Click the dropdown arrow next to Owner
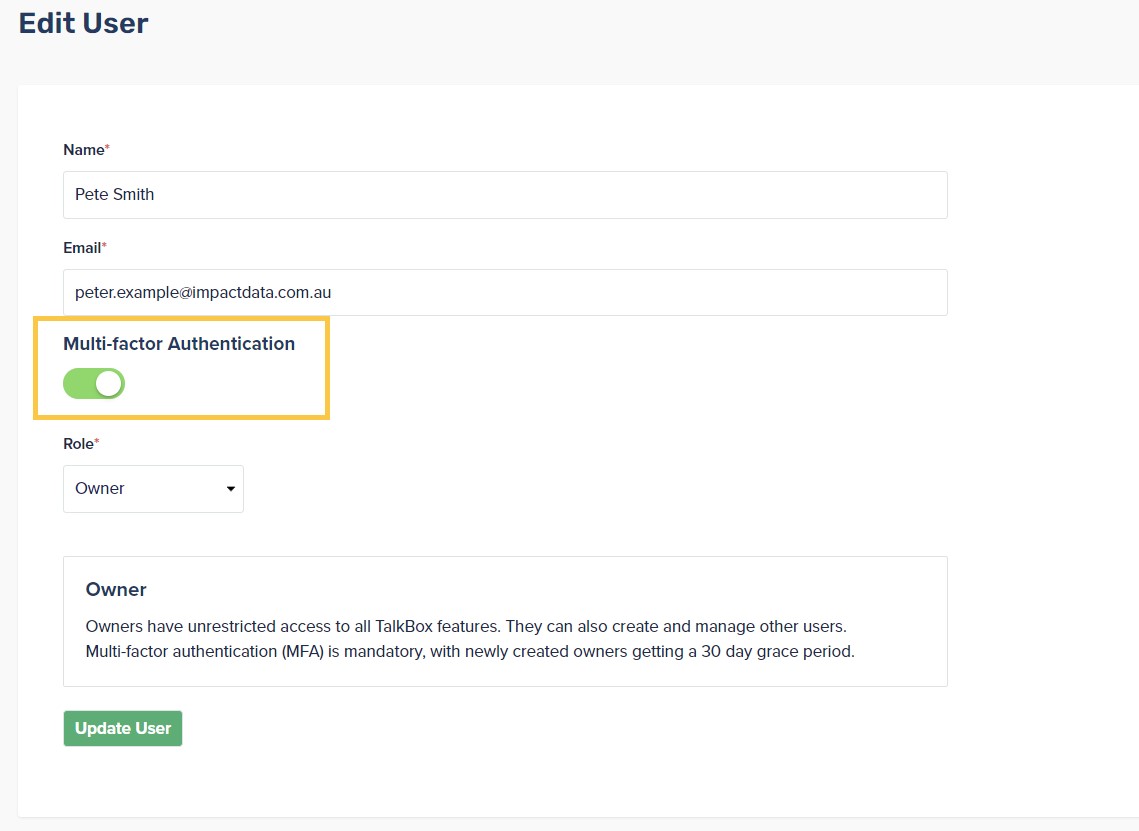This screenshot has width=1139, height=831. click(x=230, y=489)
